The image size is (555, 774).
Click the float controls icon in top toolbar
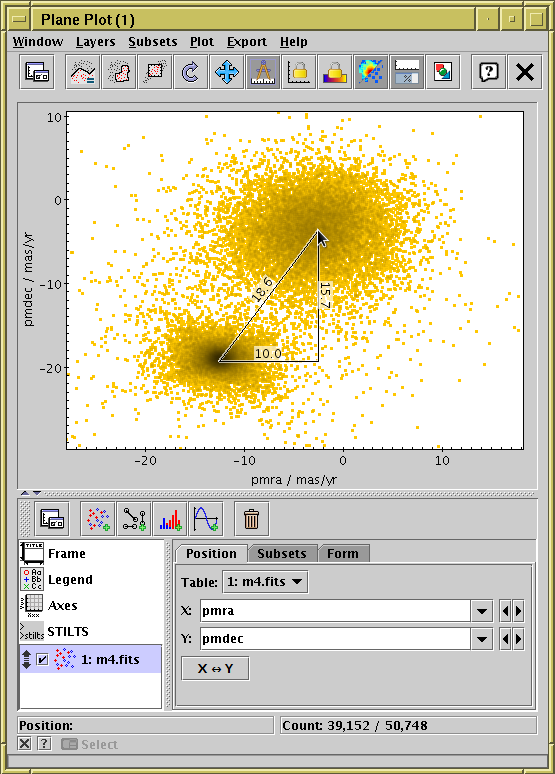37,72
